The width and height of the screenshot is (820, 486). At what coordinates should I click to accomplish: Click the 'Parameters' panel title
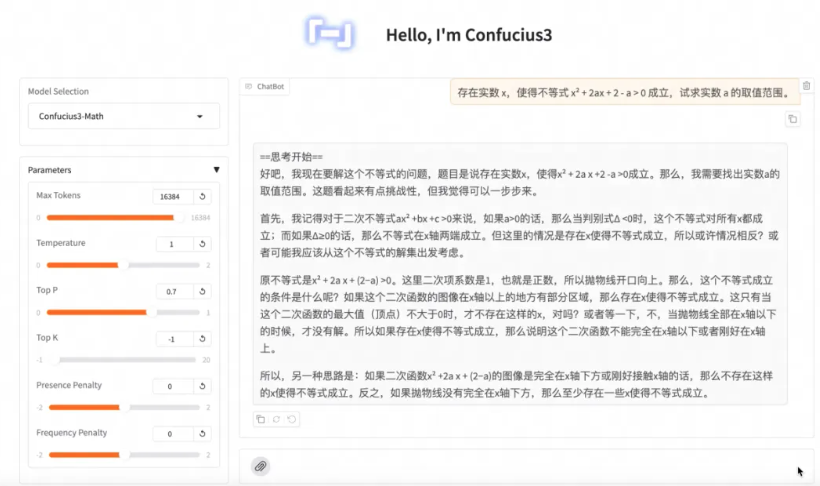pos(50,169)
